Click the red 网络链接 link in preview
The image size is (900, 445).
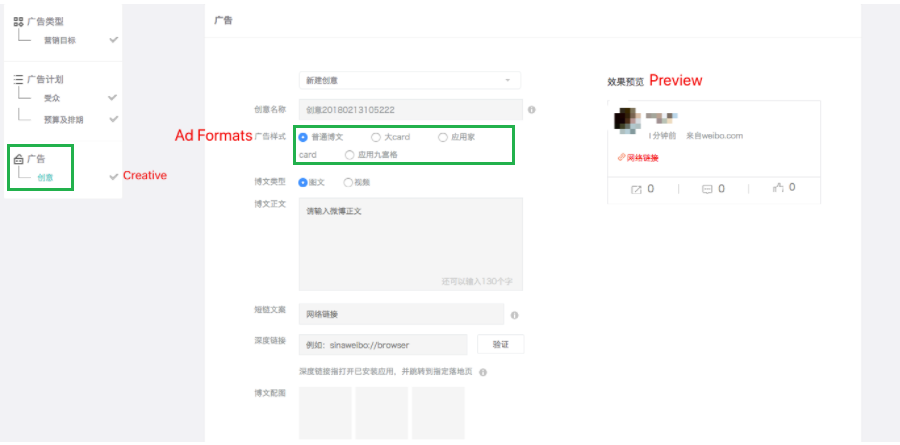pyautogui.click(x=639, y=158)
